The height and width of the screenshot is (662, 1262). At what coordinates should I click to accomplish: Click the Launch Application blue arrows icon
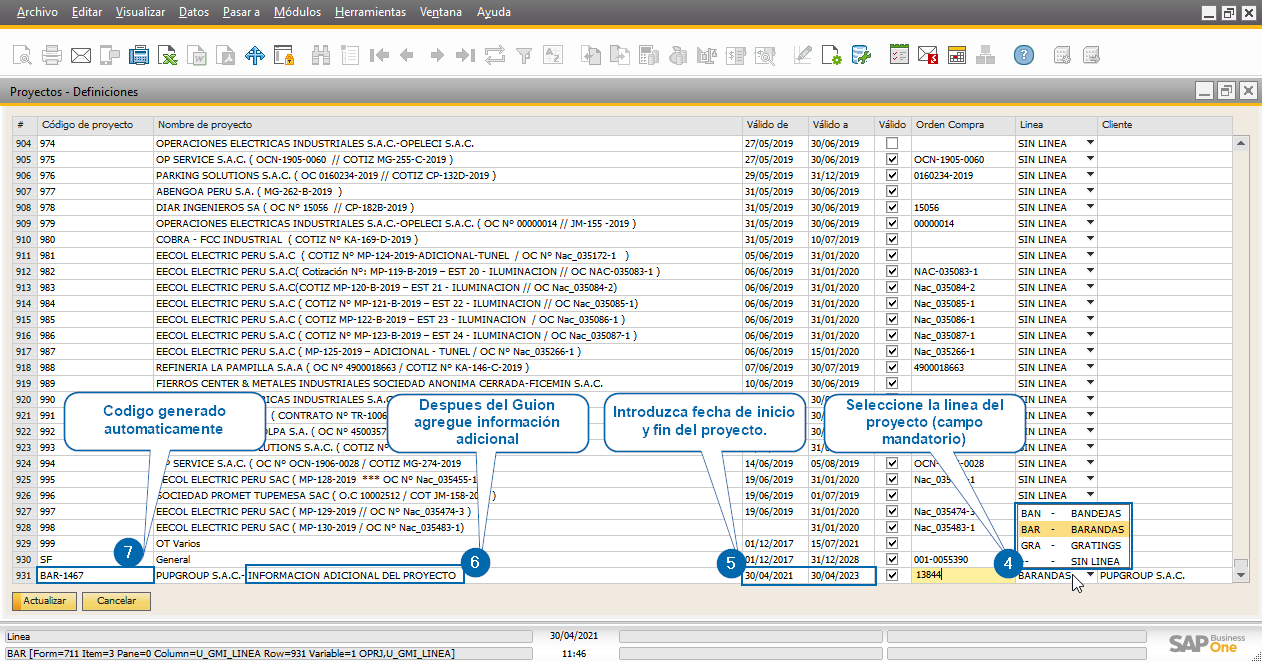point(255,55)
